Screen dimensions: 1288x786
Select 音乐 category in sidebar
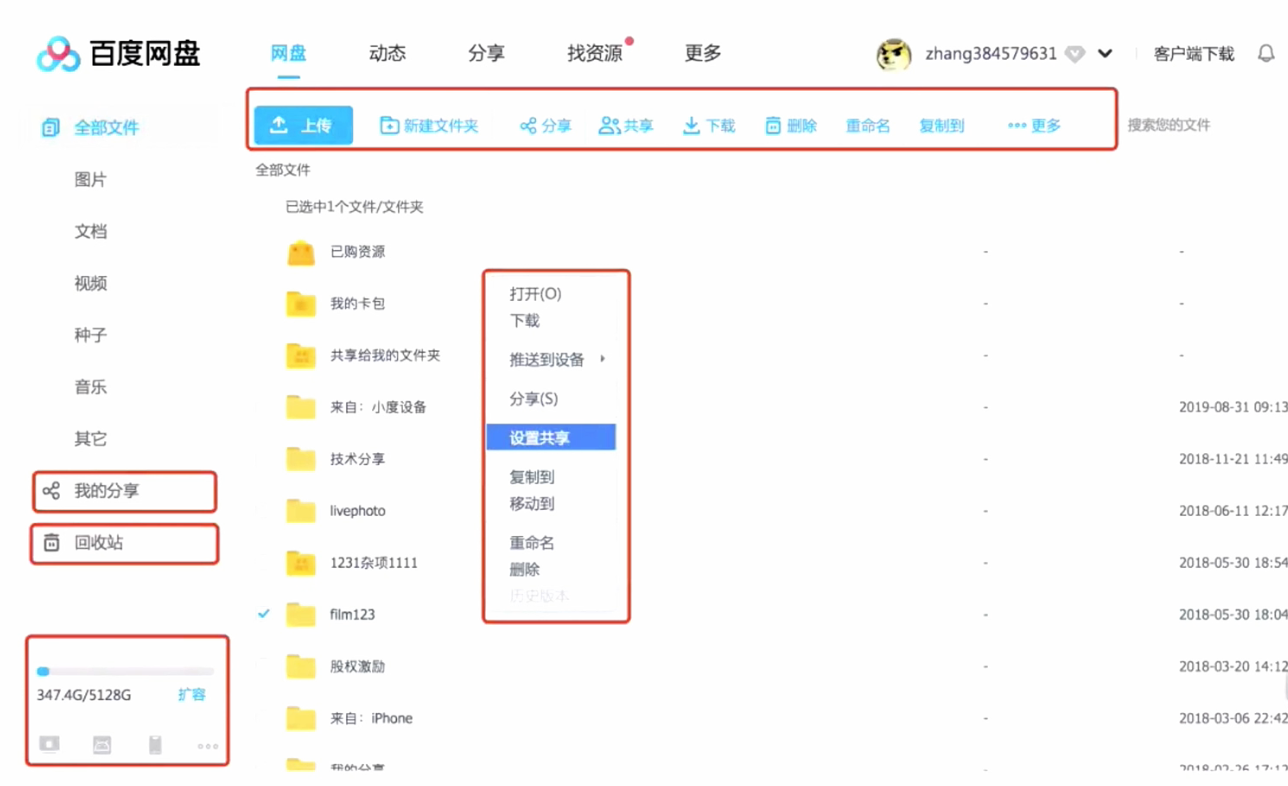click(x=90, y=387)
